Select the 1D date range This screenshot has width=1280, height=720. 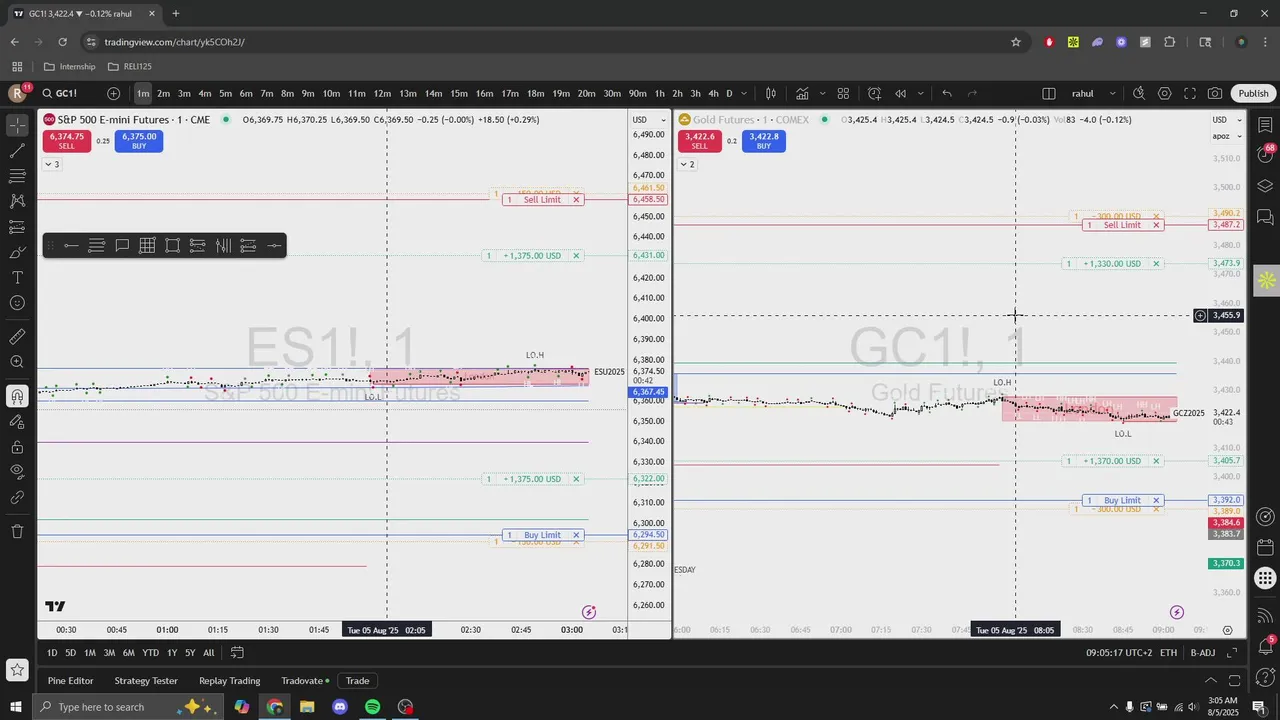tap(52, 653)
